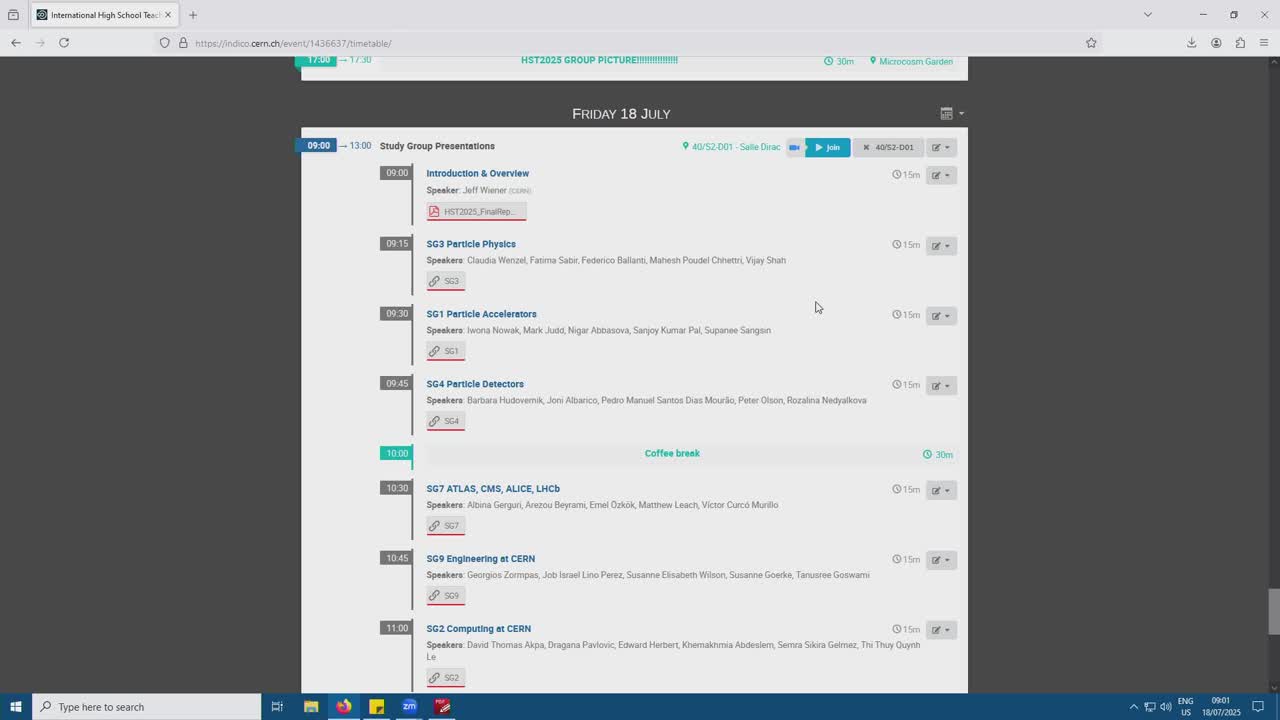Click the Study Group Presentations title
This screenshot has height=720, width=1280.
(x=437, y=146)
